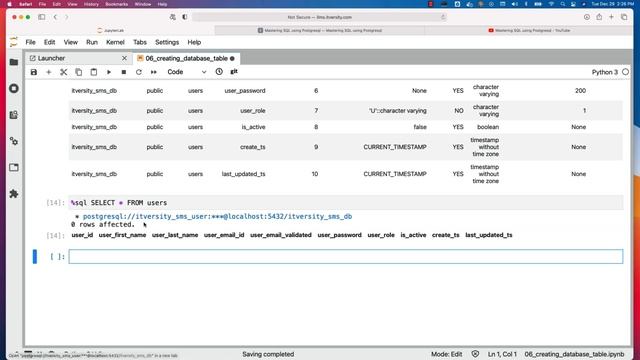Click the kernel status circle indicator
This screenshot has width=640, height=360.
pyautogui.click(x=625, y=72)
